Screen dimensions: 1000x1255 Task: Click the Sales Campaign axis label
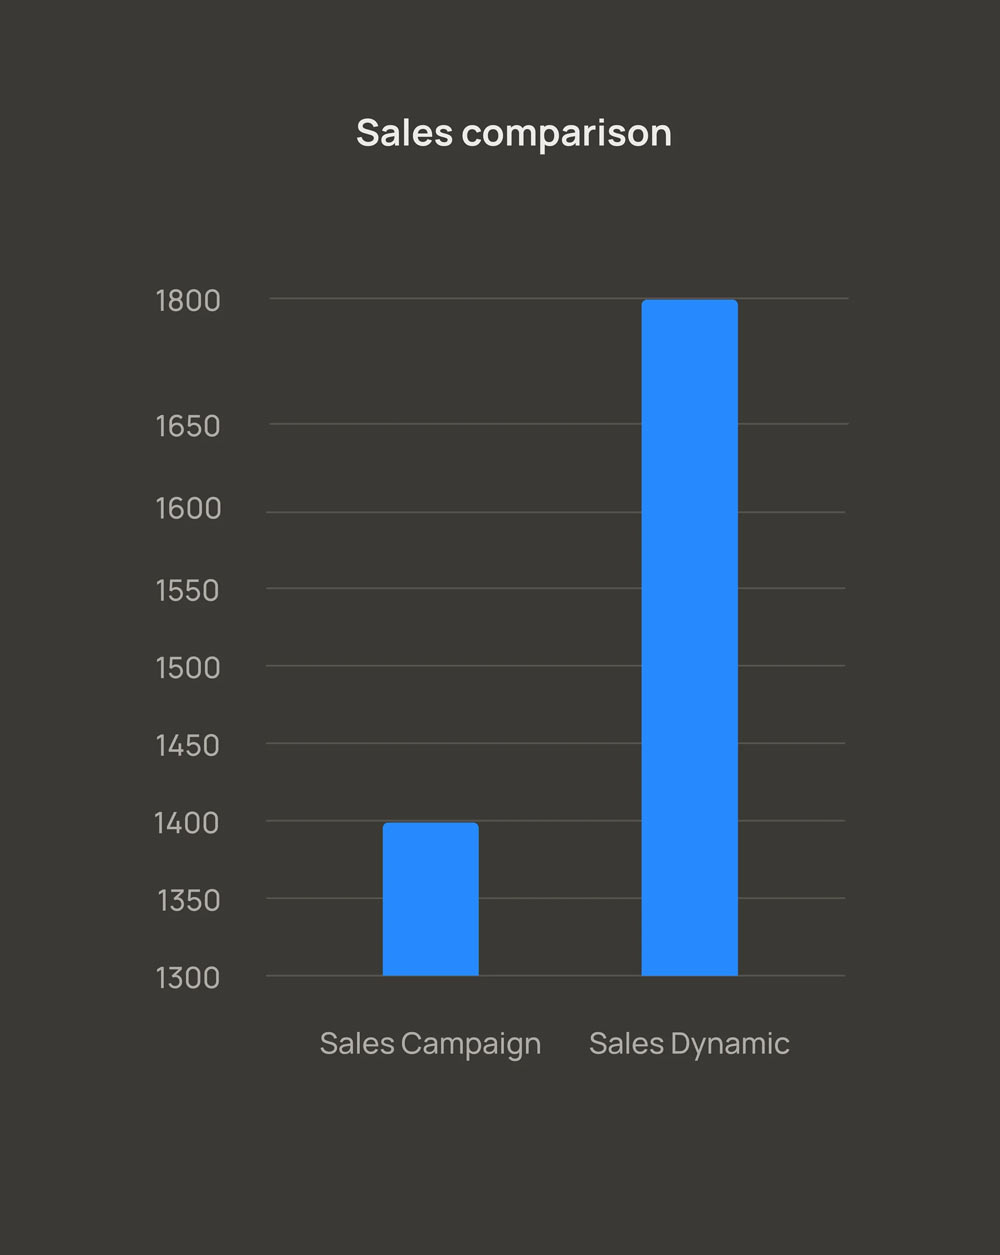(430, 1044)
